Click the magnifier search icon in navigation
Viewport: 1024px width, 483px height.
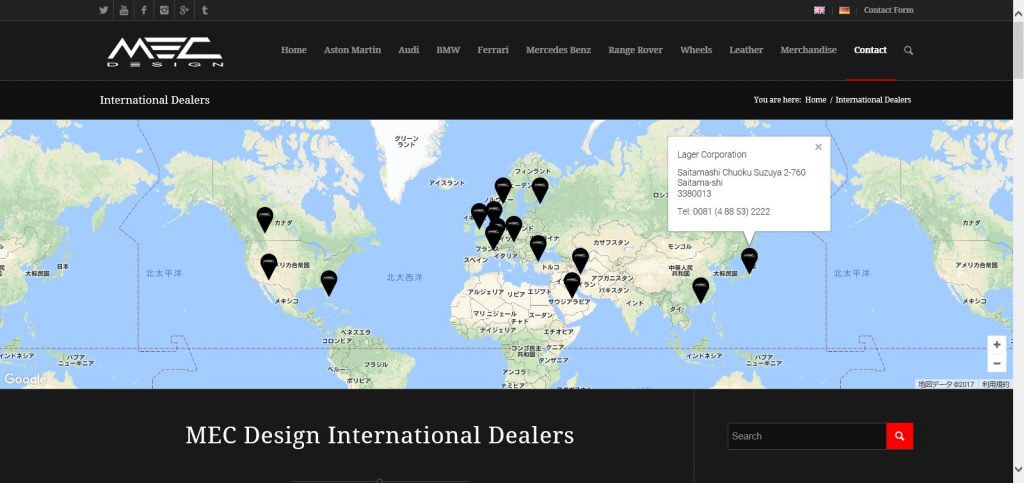908,50
